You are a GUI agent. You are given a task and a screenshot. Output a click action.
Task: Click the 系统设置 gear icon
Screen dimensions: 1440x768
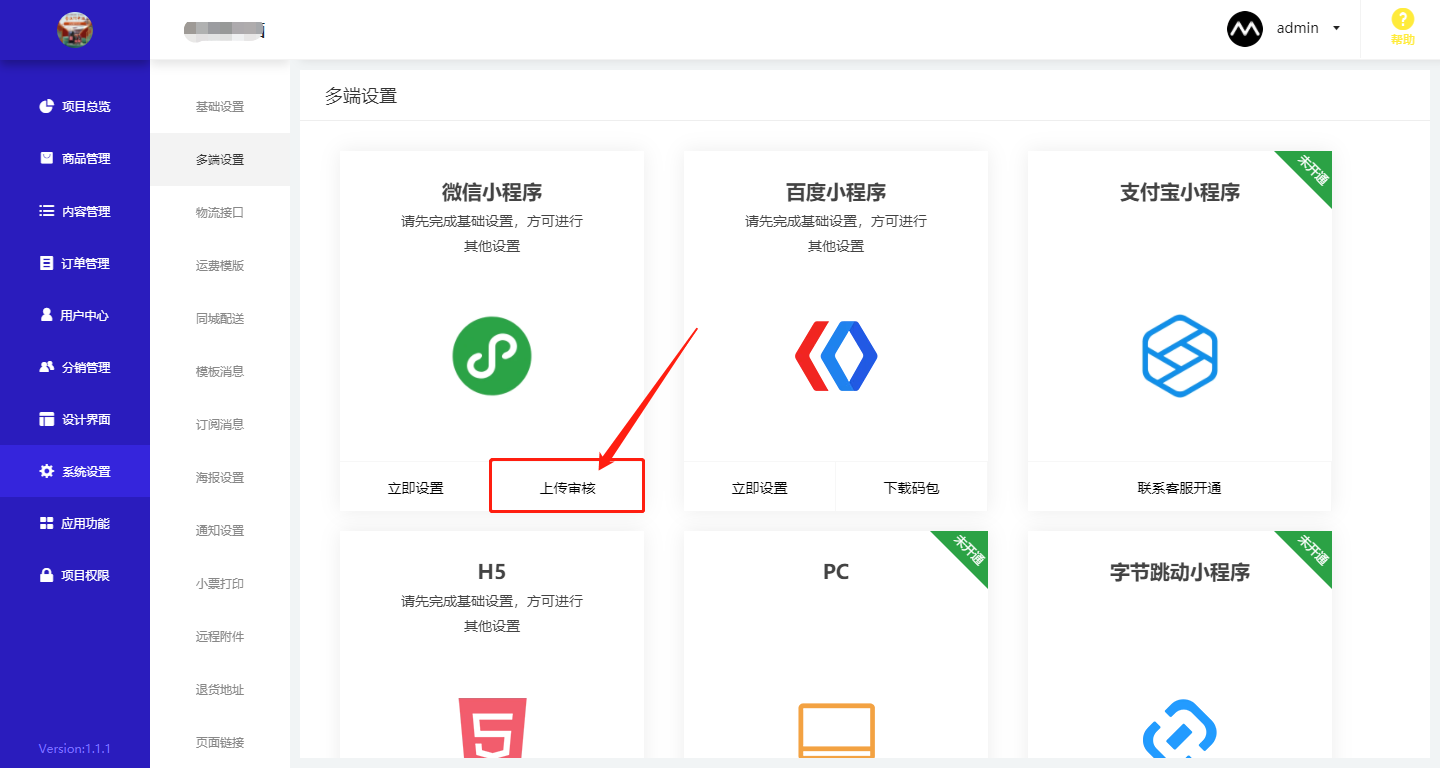click(46, 471)
